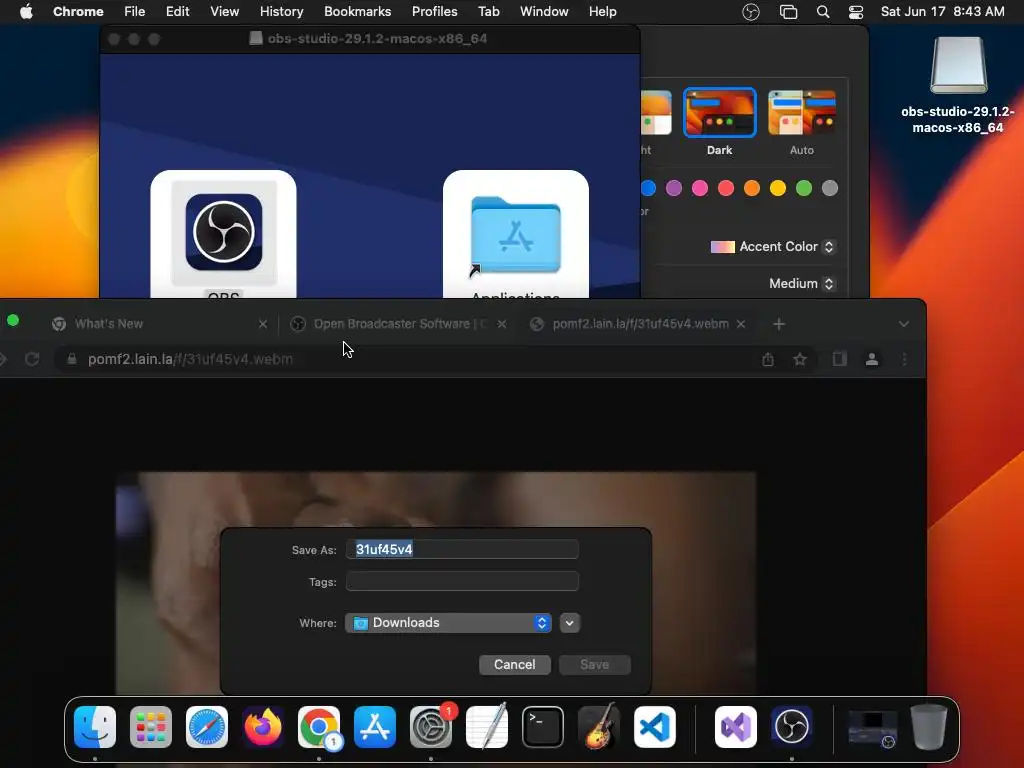1024x768 pixels.
Task: Bookmark this page with star icon
Action: tap(800, 359)
